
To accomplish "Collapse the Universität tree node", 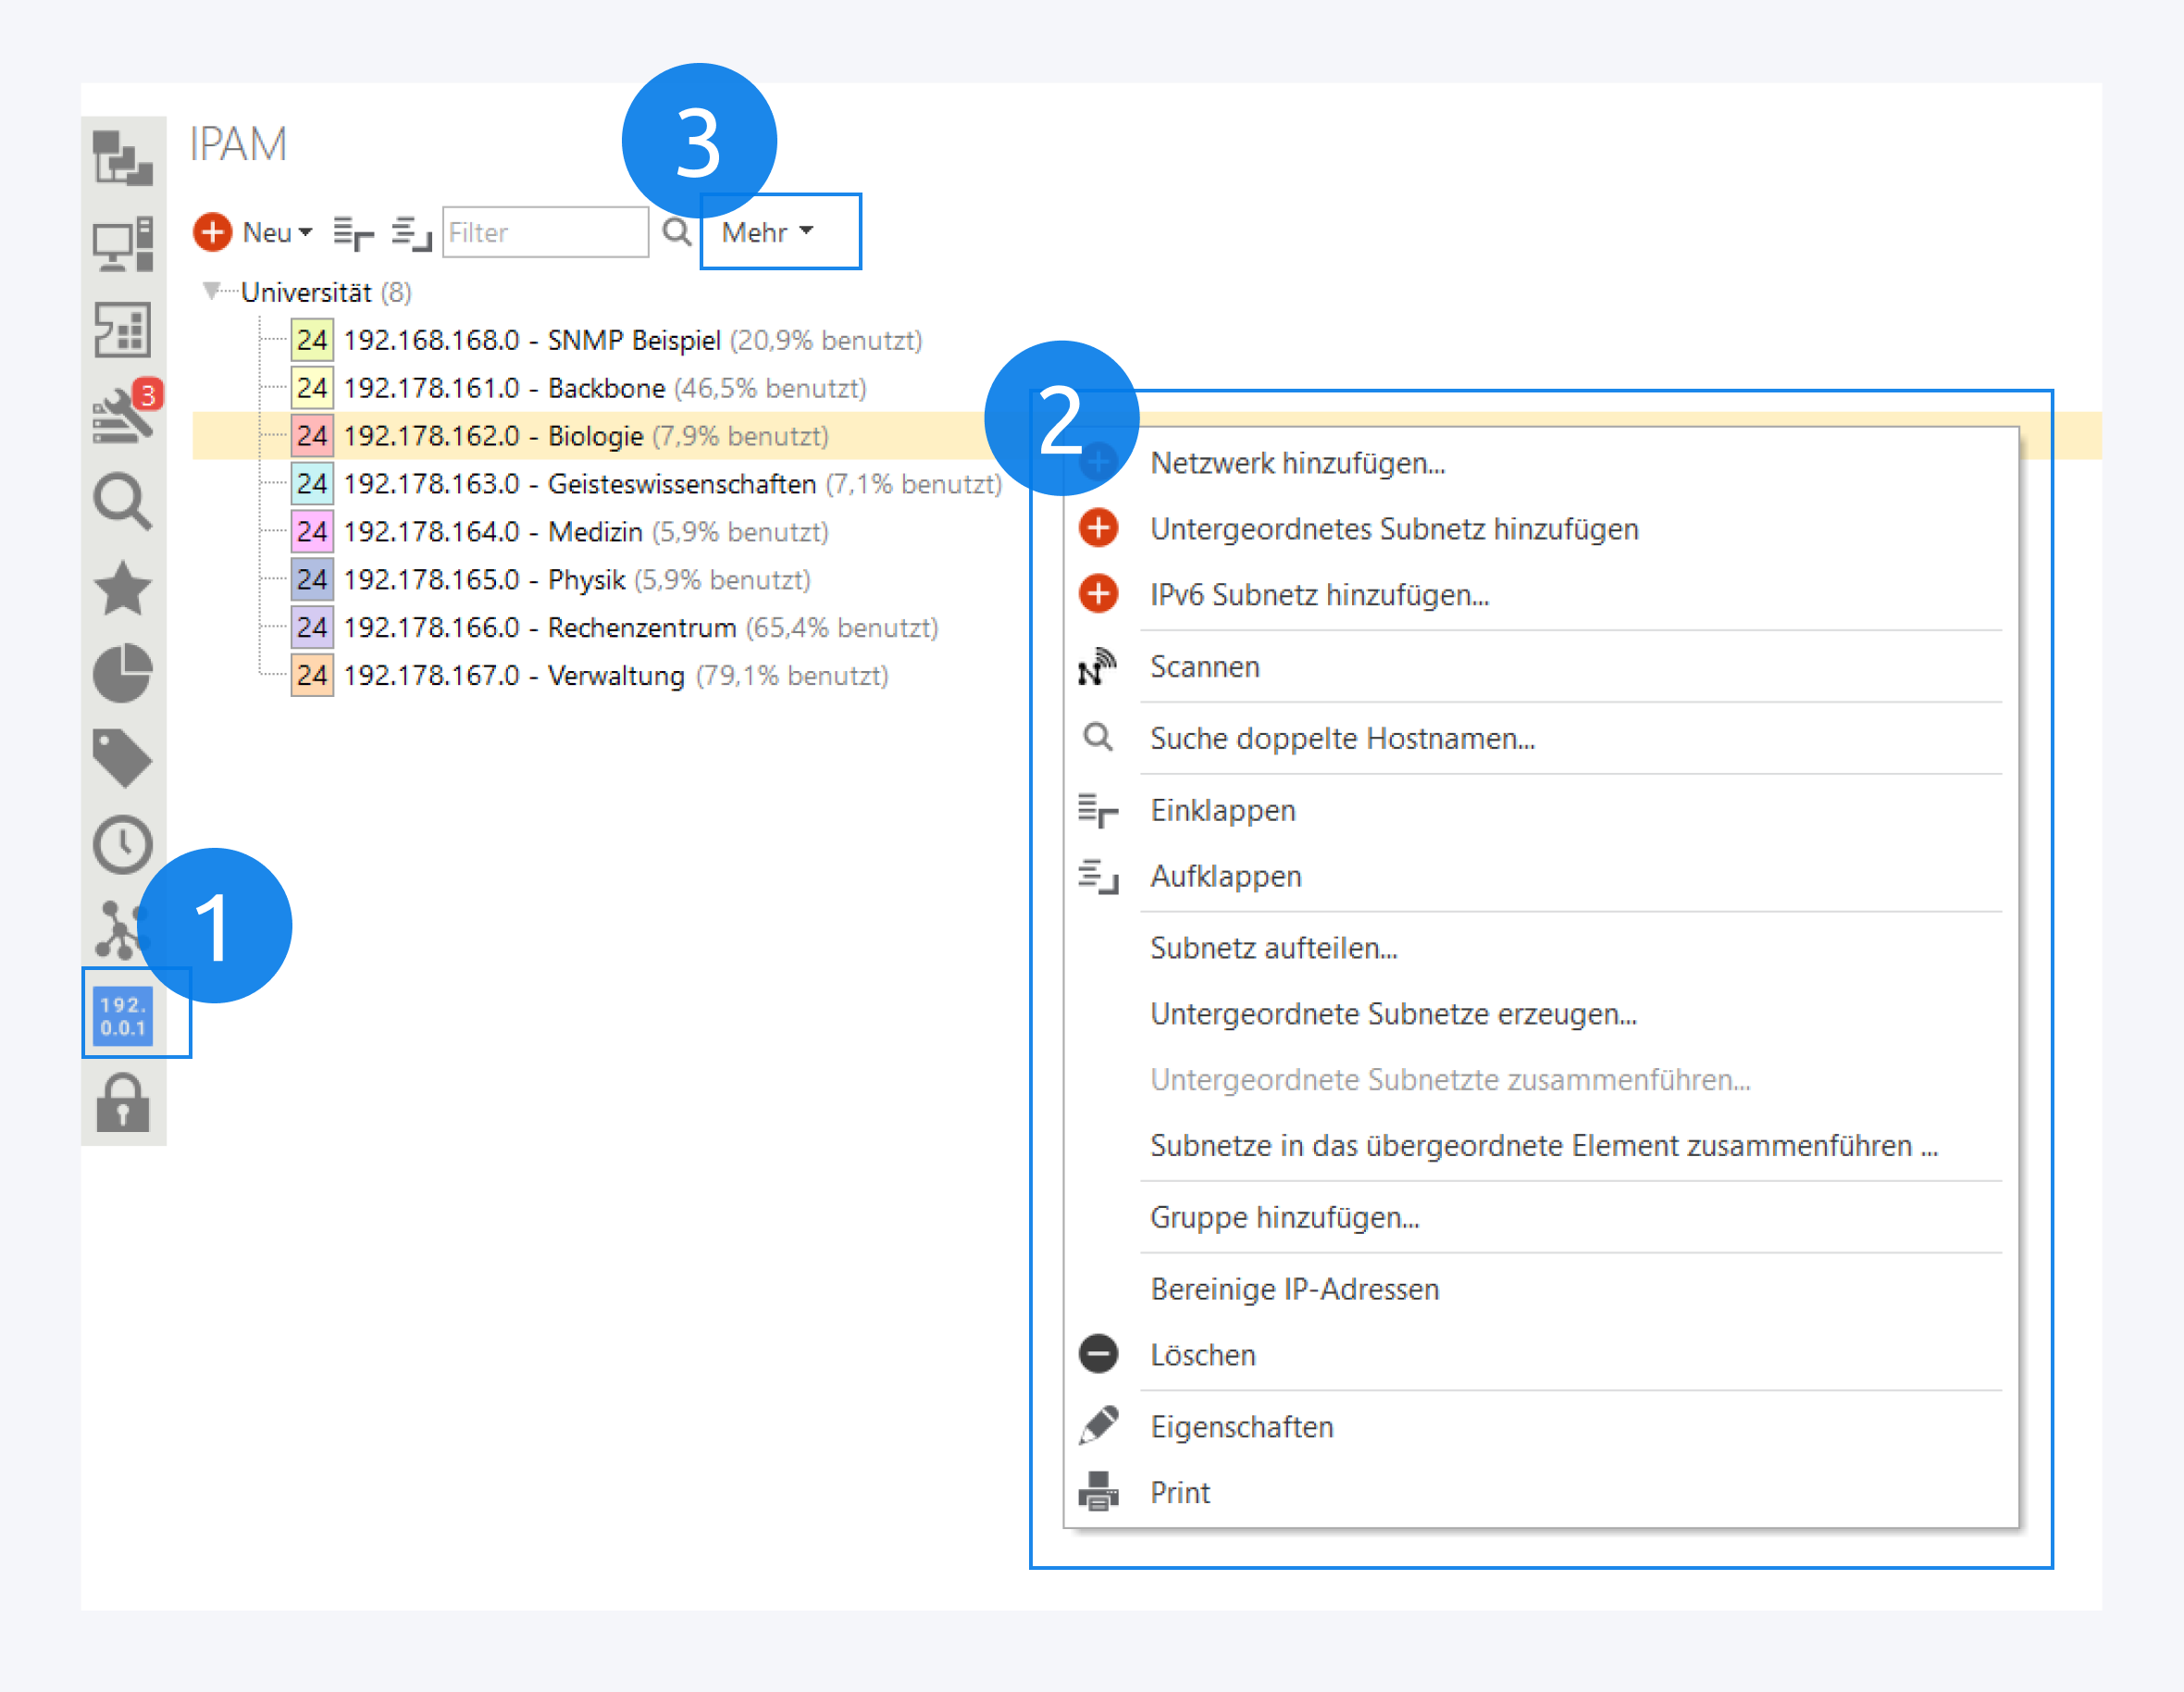I will point(211,291).
